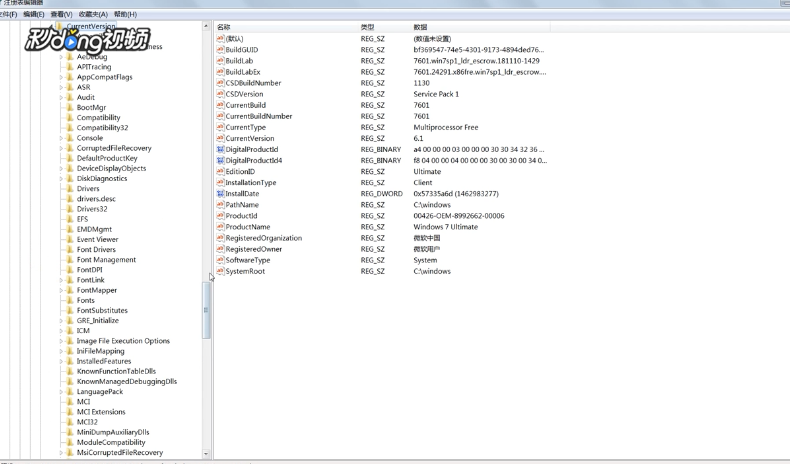Click the data cell 'Service Pack 1'
This screenshot has height=464, width=790.
(x=436, y=94)
